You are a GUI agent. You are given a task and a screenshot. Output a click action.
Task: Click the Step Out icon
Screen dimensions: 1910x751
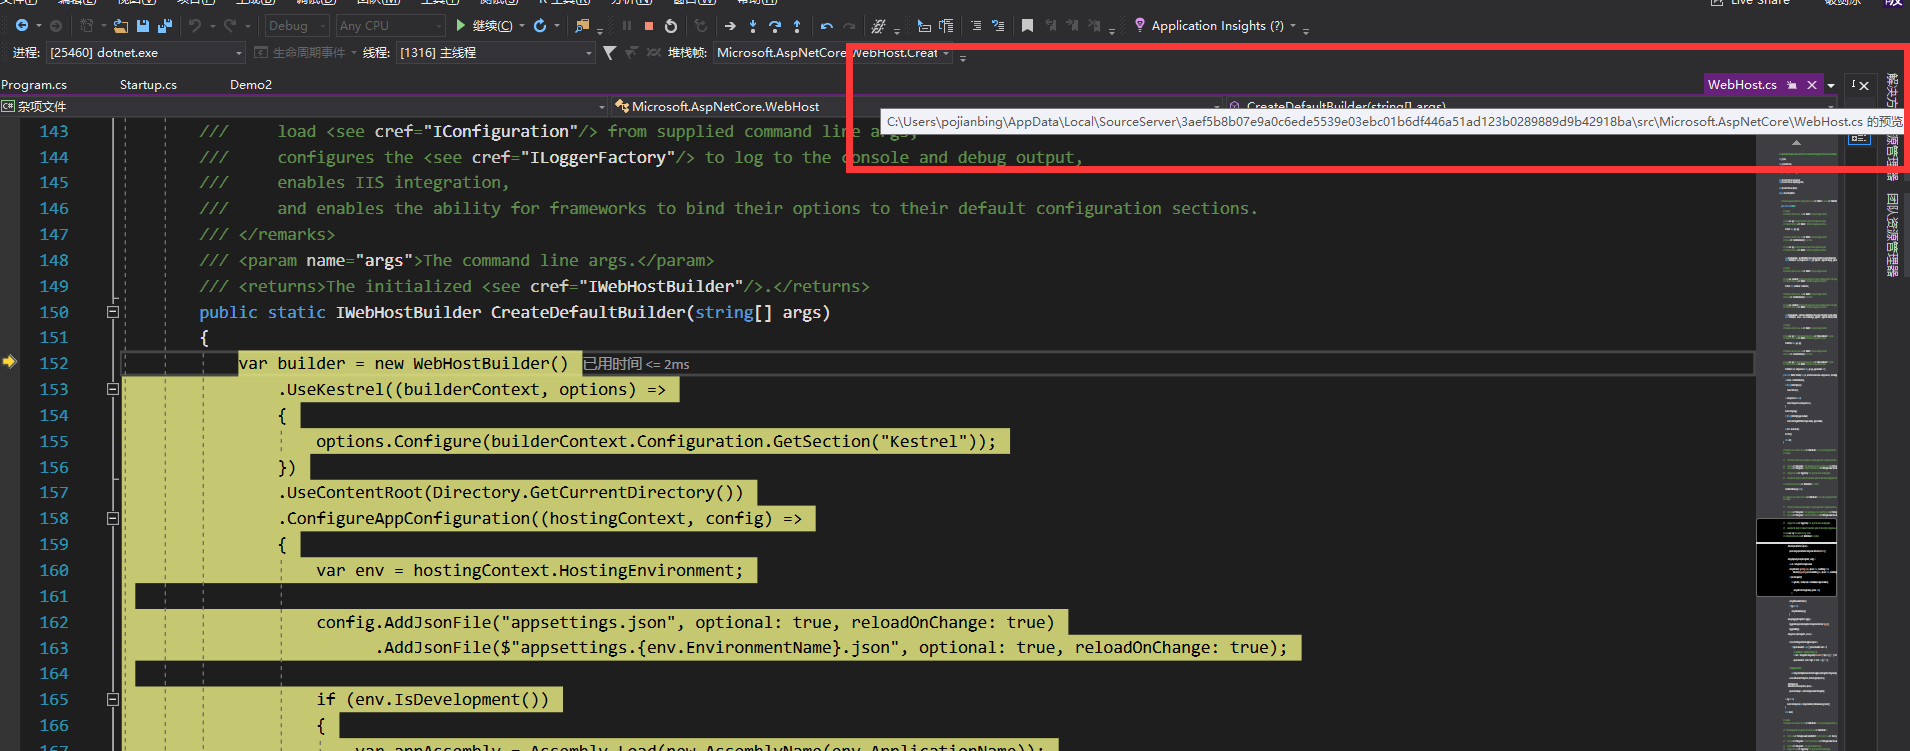pyautogui.click(x=797, y=26)
